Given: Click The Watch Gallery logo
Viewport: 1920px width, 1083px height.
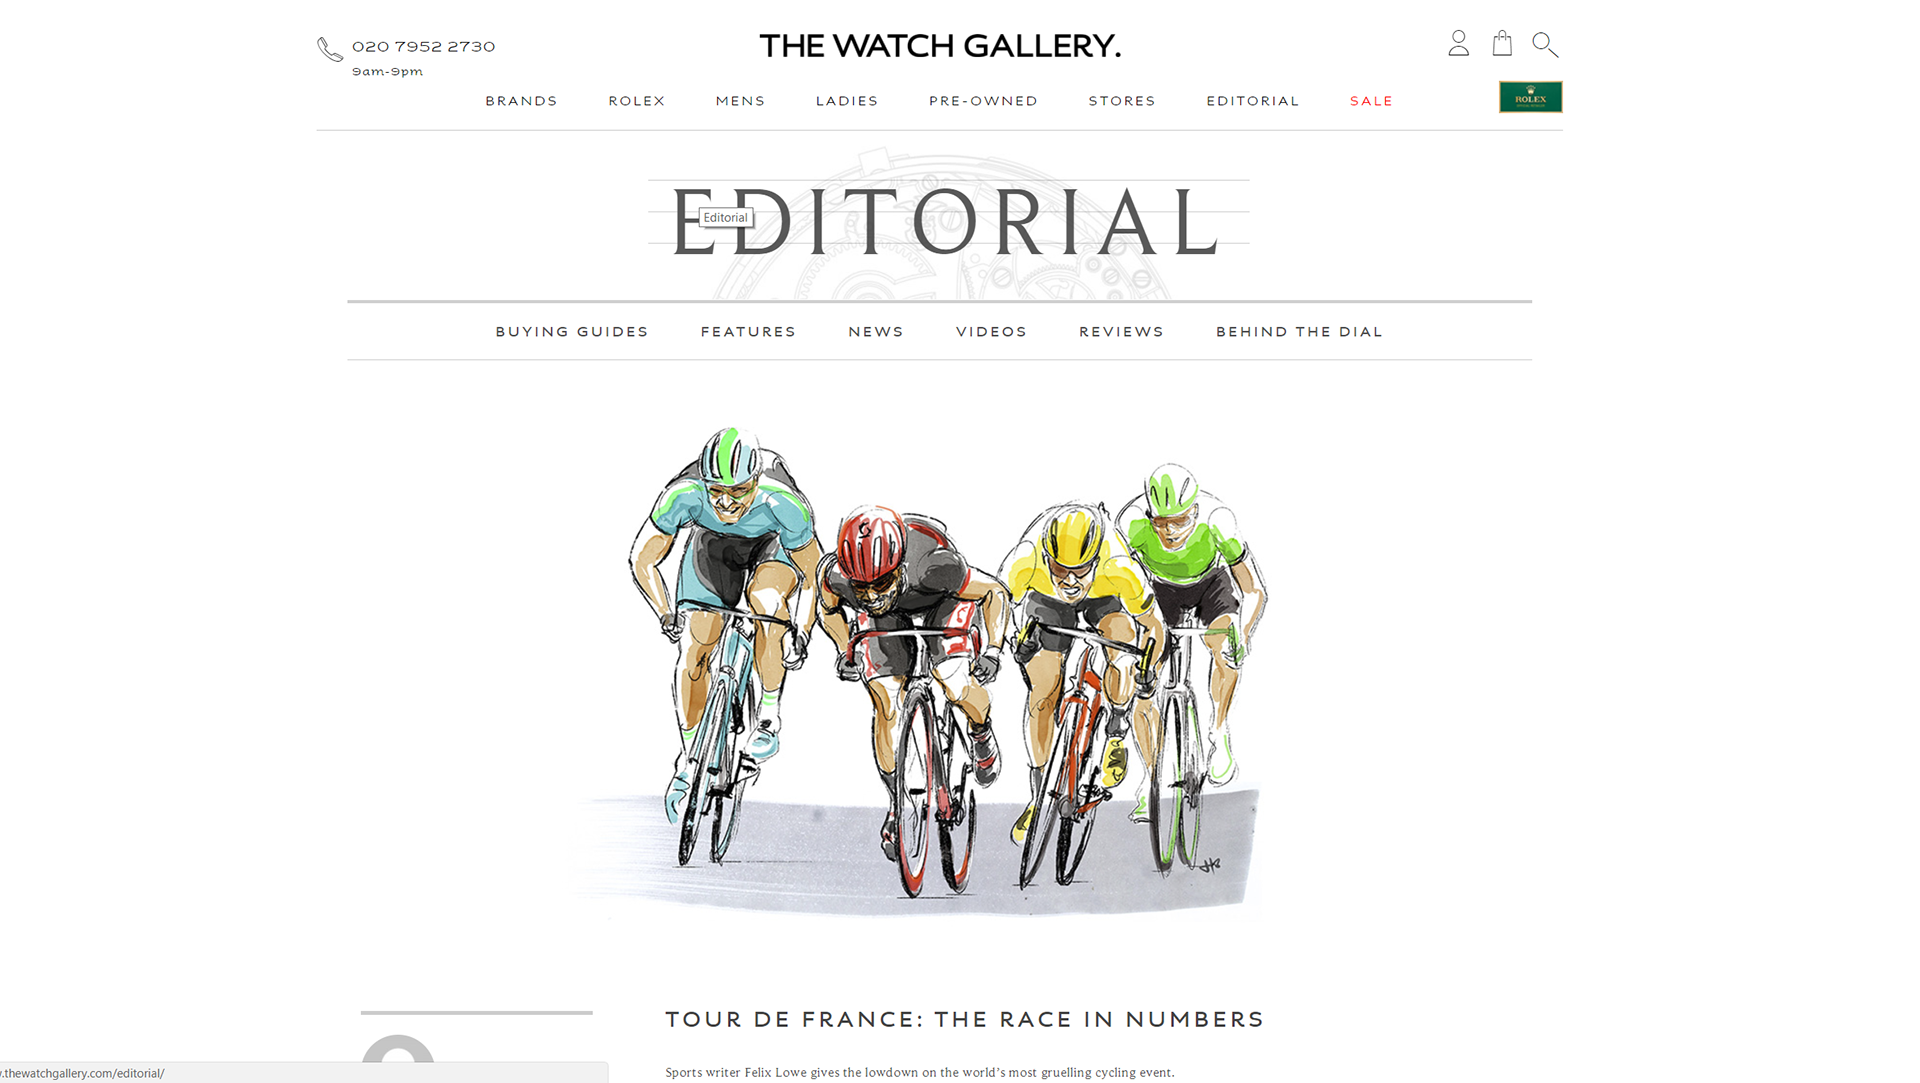Looking at the screenshot, I should [x=940, y=46].
